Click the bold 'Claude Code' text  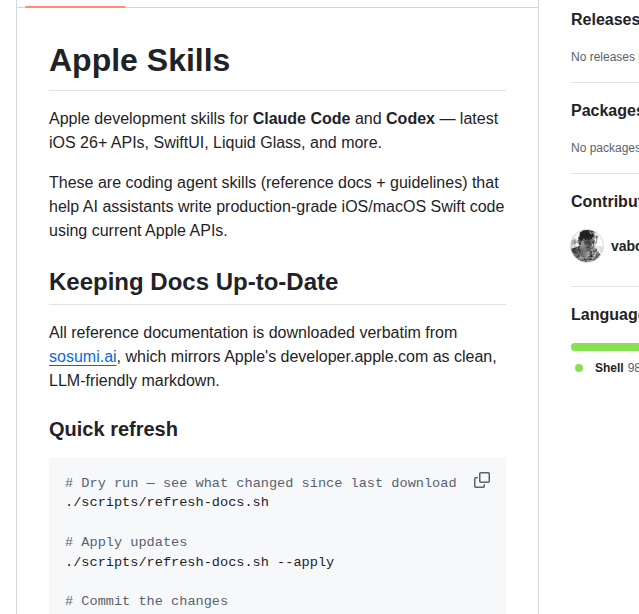coord(301,119)
